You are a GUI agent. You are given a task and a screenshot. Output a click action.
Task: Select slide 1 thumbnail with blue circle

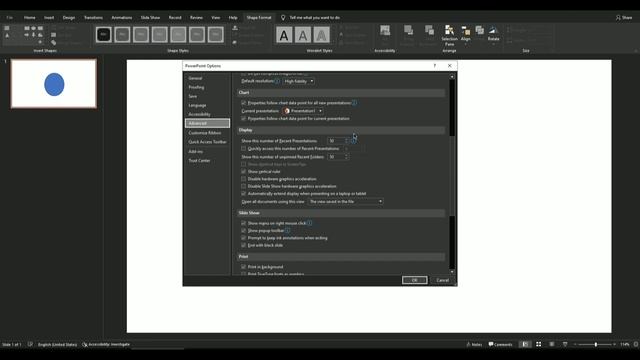pos(54,84)
